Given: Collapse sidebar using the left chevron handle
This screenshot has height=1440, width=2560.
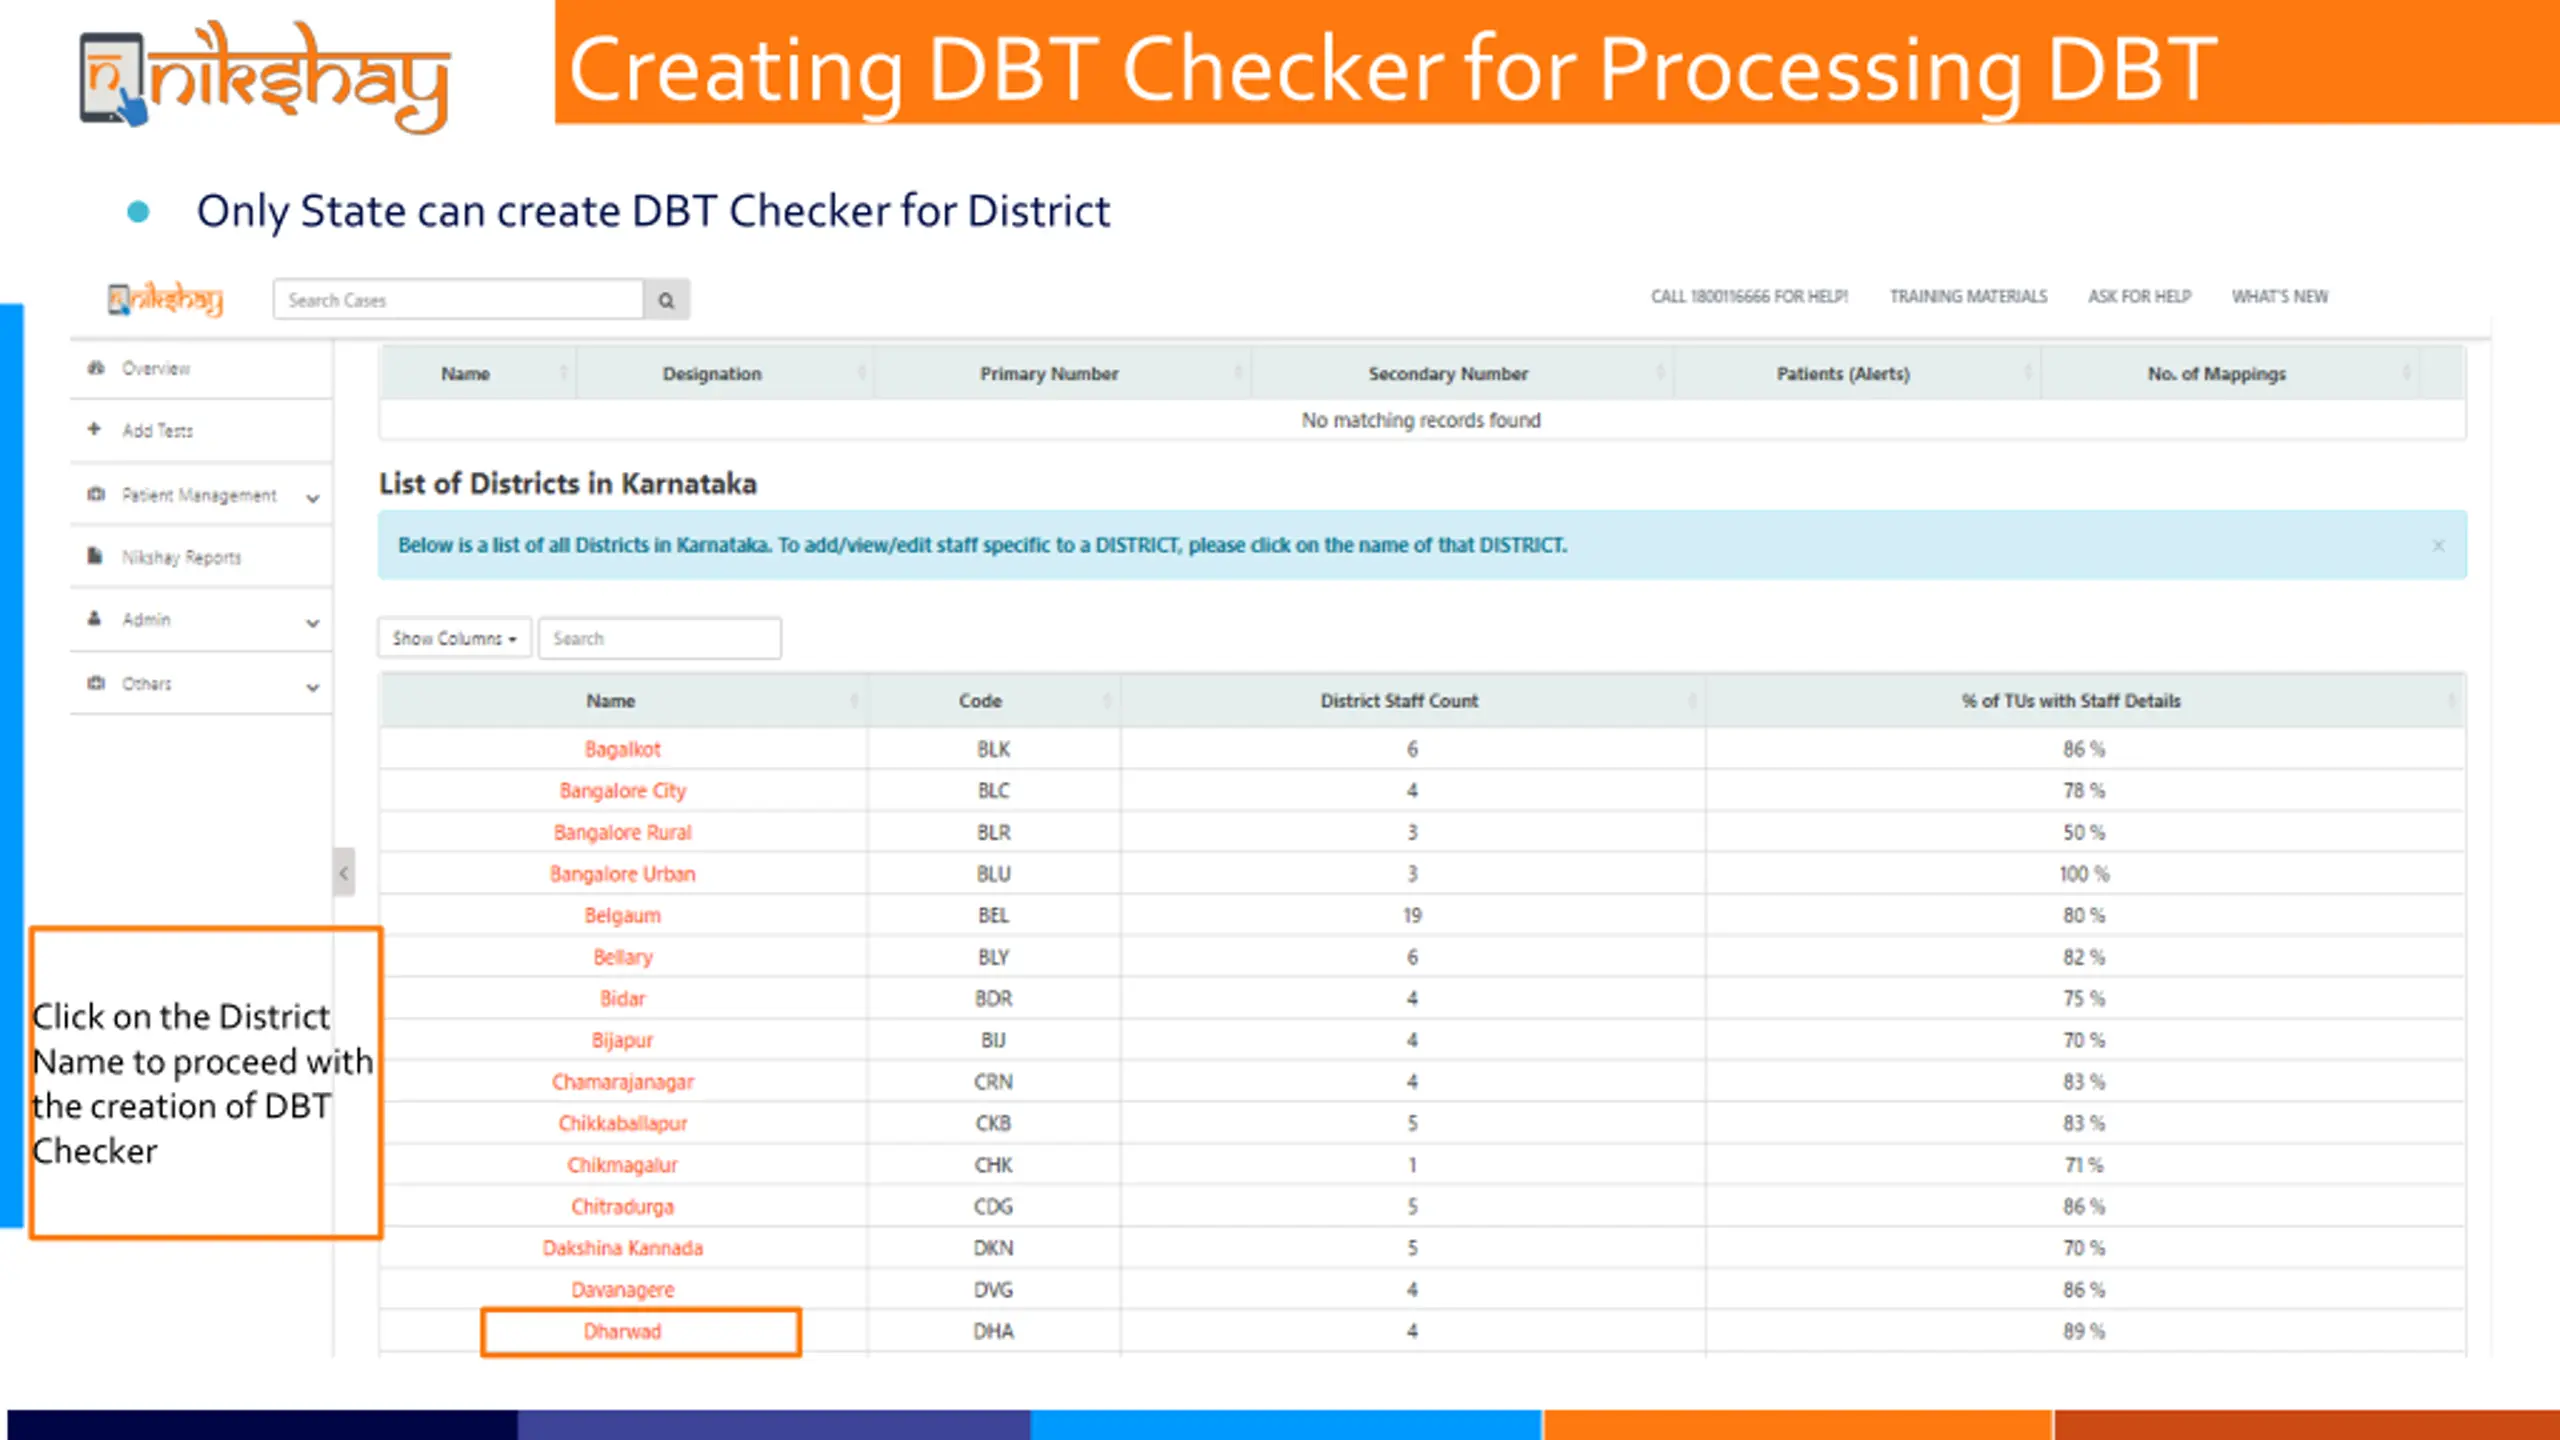Looking at the screenshot, I should coord(344,872).
